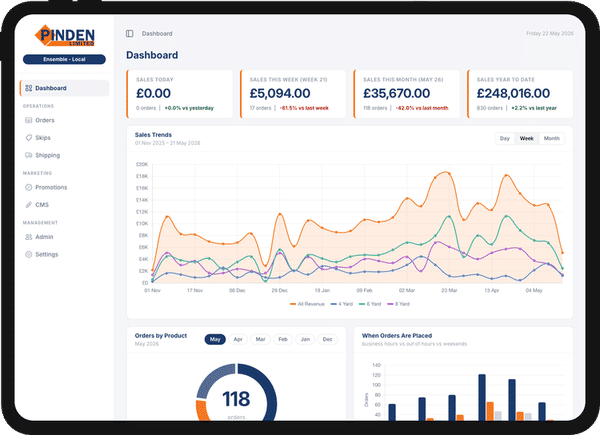Viewport: 600px width, 435px height.
Task: Open the Dashboard menu item
Action: click(64, 88)
